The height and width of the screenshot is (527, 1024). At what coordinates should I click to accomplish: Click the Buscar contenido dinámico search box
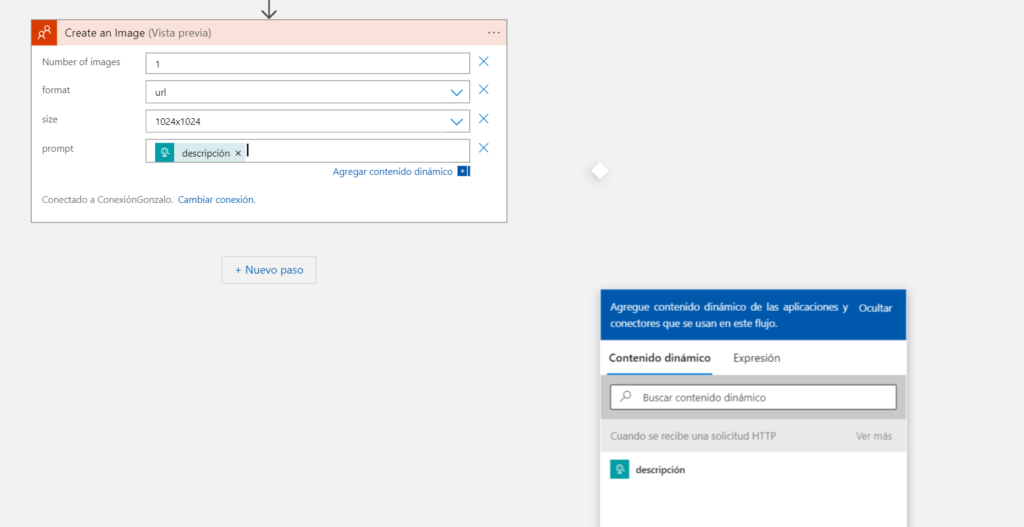tap(753, 397)
